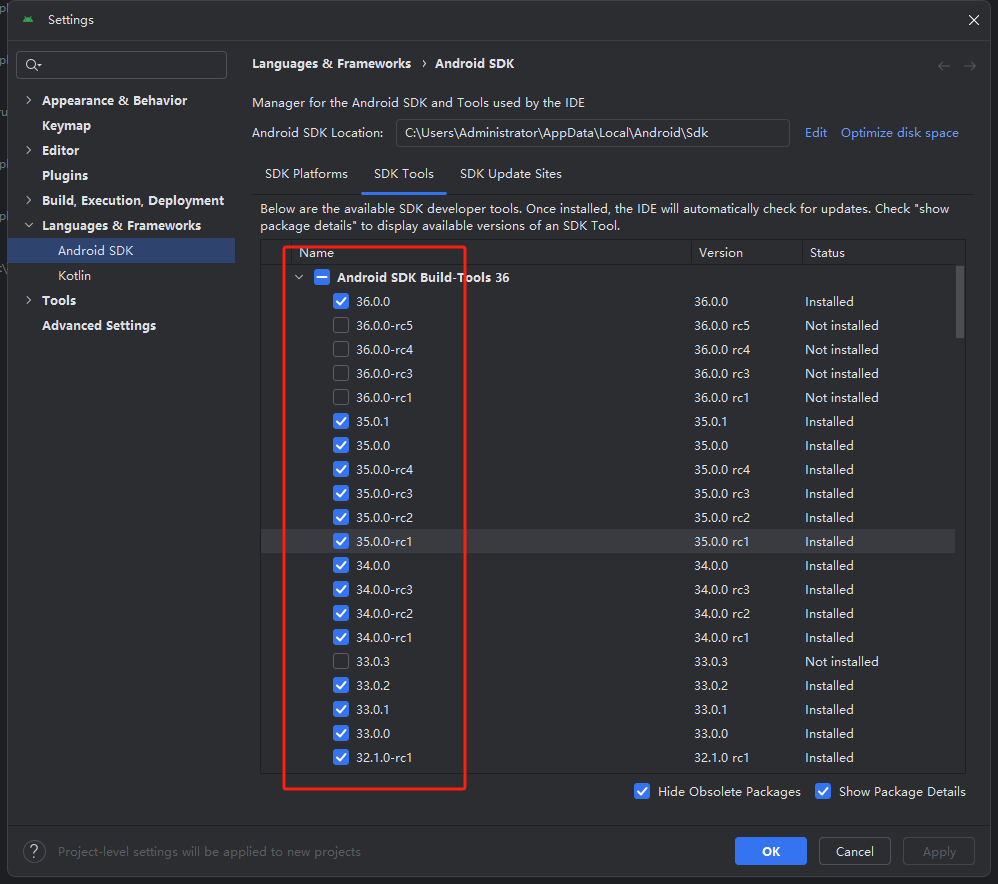Screen dimensions: 998x884
Task: Focus the settings search field
Action: pyautogui.click(x=122, y=65)
